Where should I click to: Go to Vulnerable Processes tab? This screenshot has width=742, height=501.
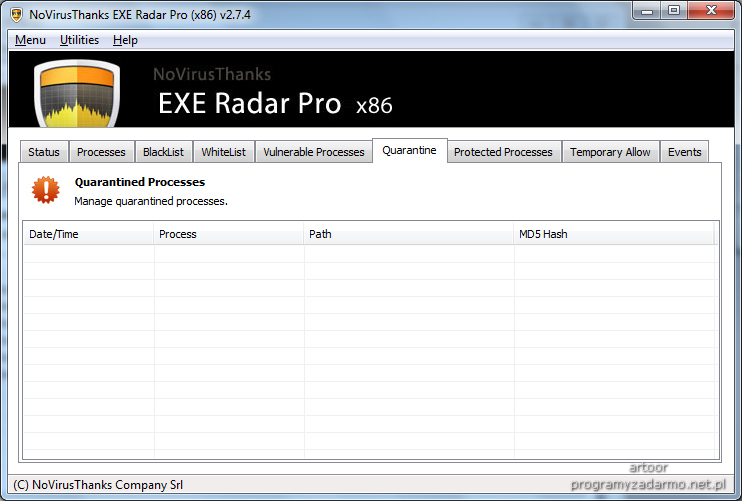314,152
